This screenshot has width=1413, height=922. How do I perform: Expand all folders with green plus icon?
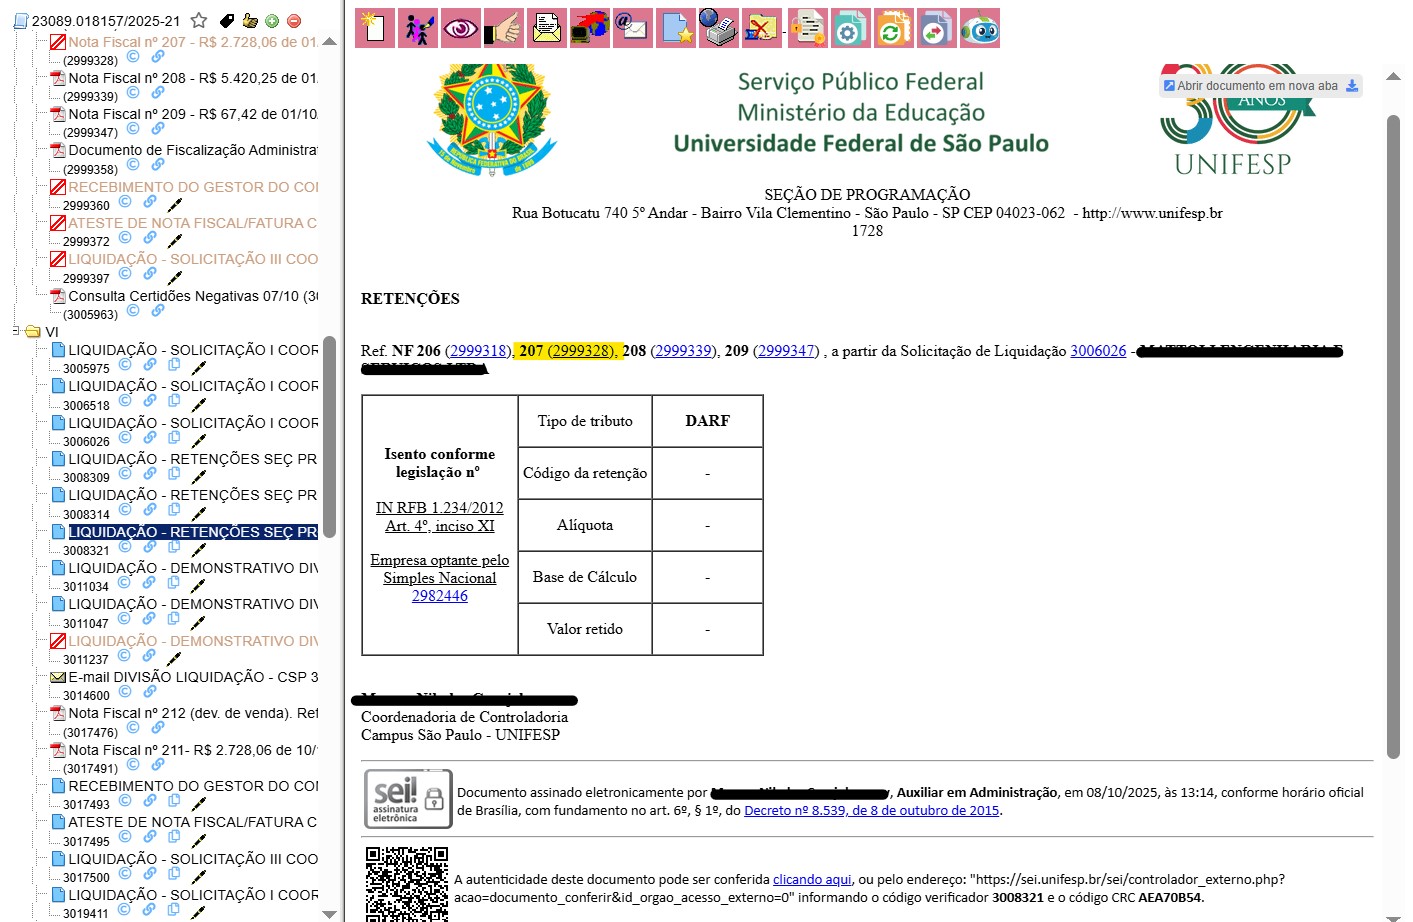[x=272, y=21]
